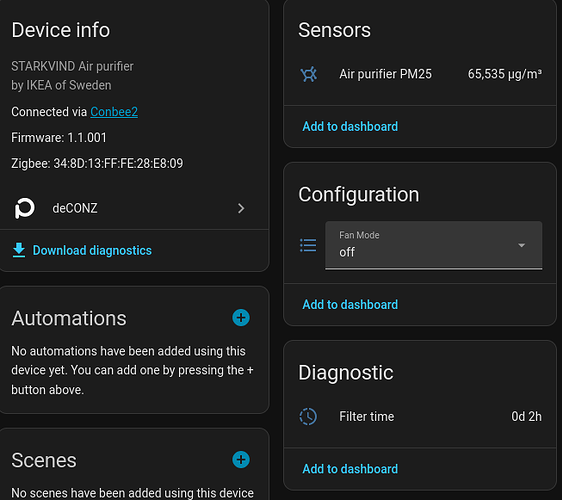
Task: Add an automation with the plus icon
Action: pyautogui.click(x=241, y=318)
